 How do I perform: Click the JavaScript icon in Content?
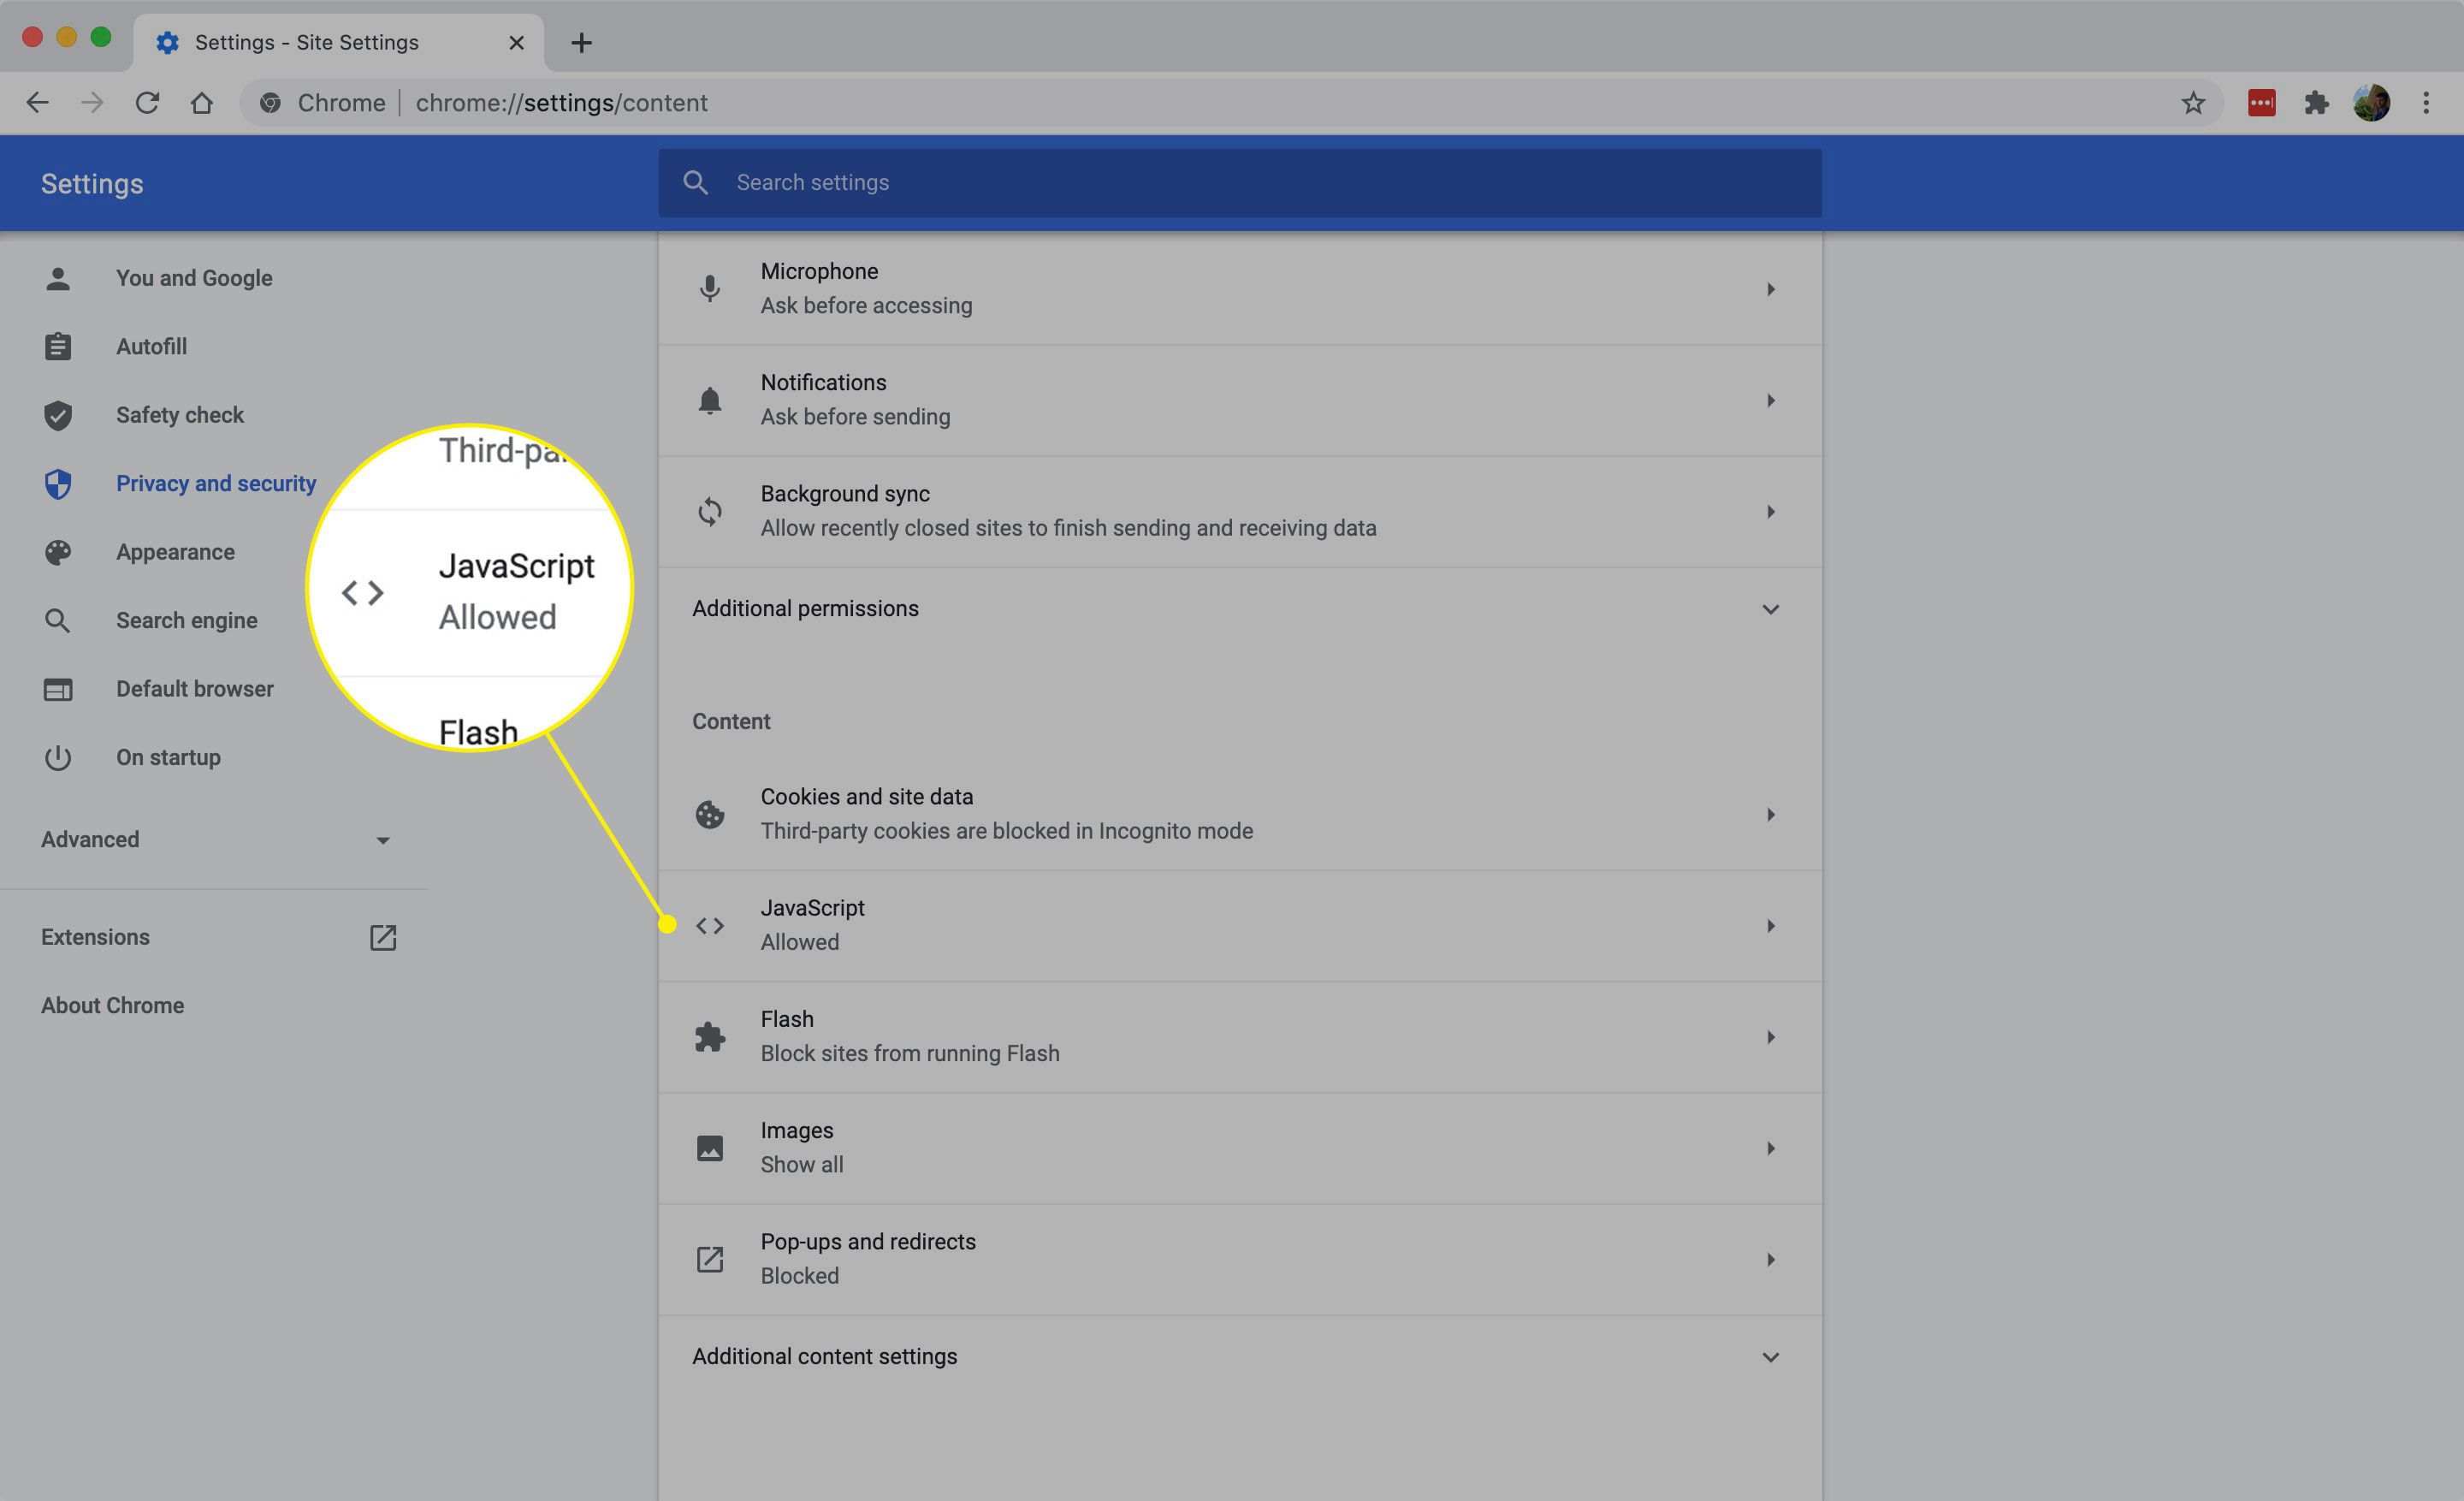click(x=709, y=924)
